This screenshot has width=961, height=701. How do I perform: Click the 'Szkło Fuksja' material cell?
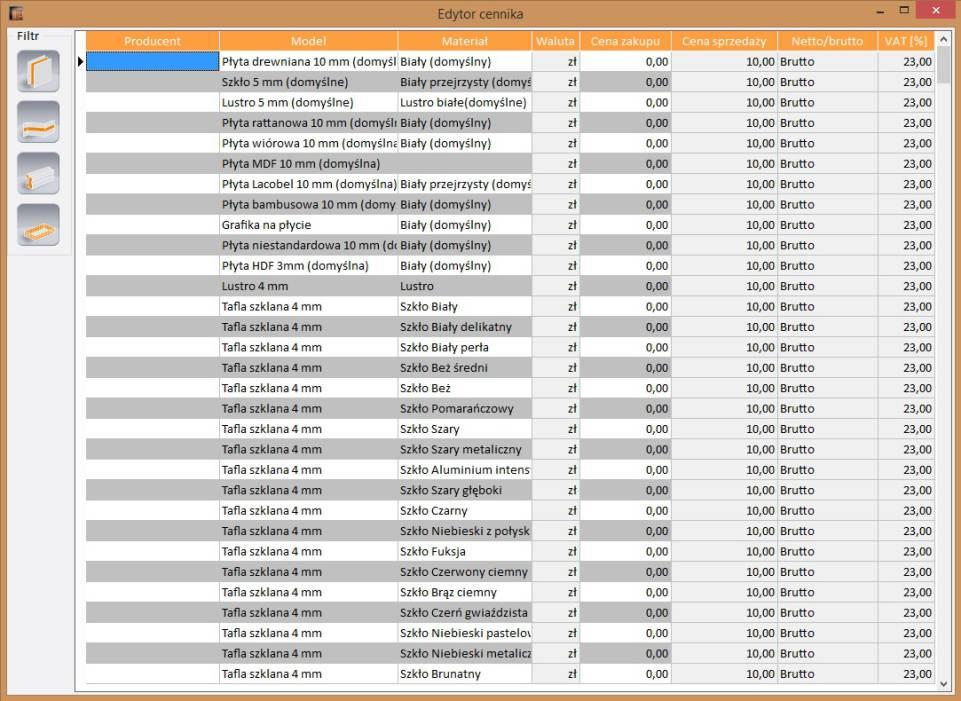tap(465, 551)
